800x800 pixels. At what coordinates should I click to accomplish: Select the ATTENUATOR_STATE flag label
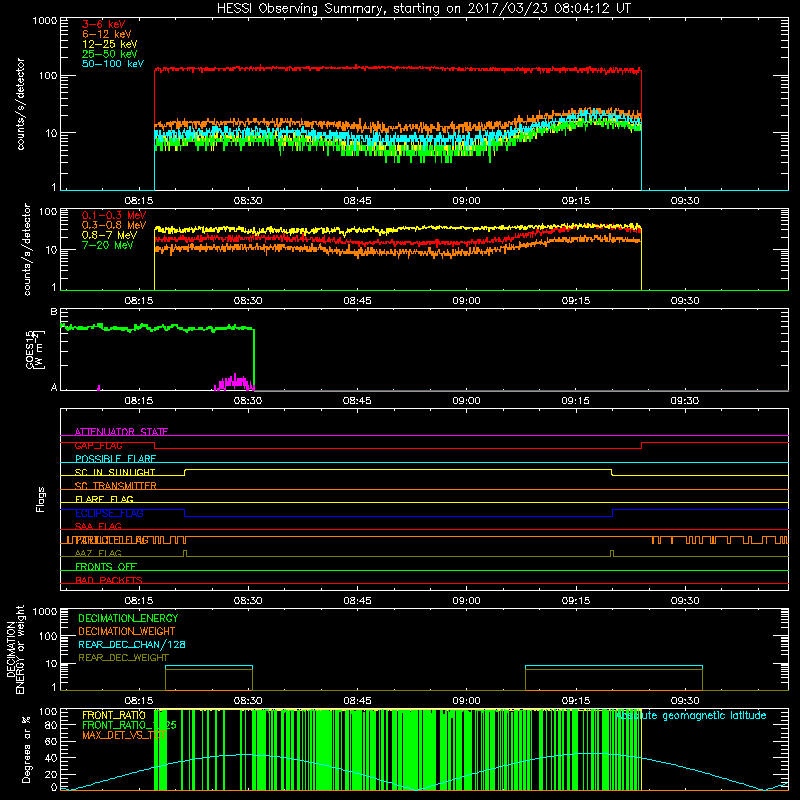121,432
